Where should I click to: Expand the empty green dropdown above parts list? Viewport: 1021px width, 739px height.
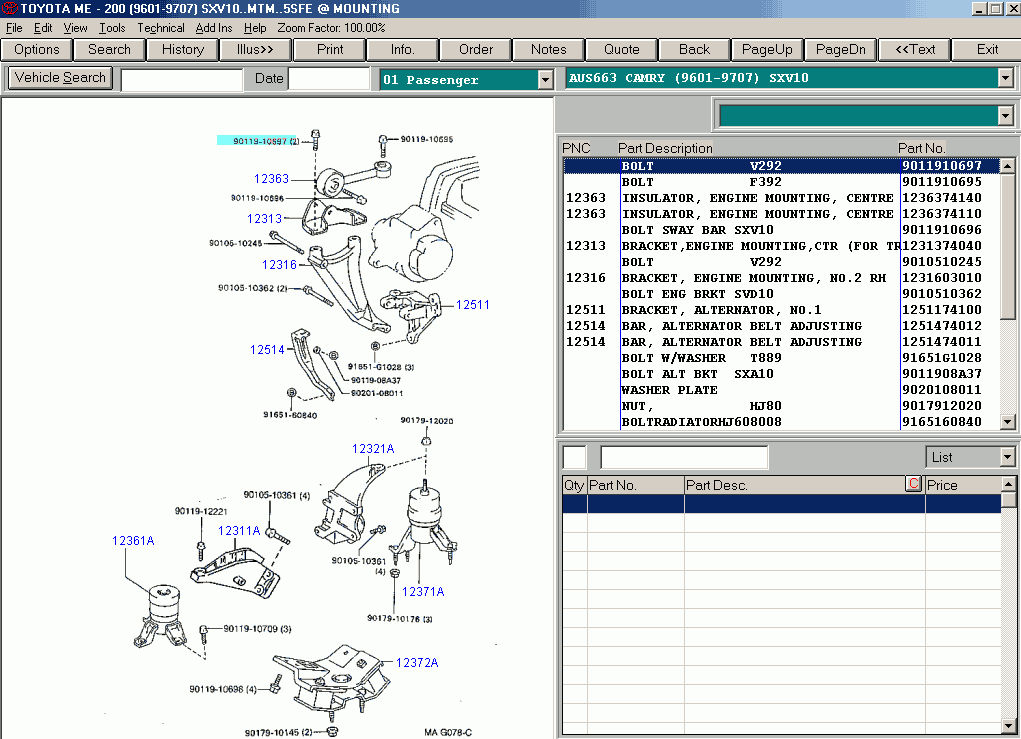click(x=1005, y=116)
